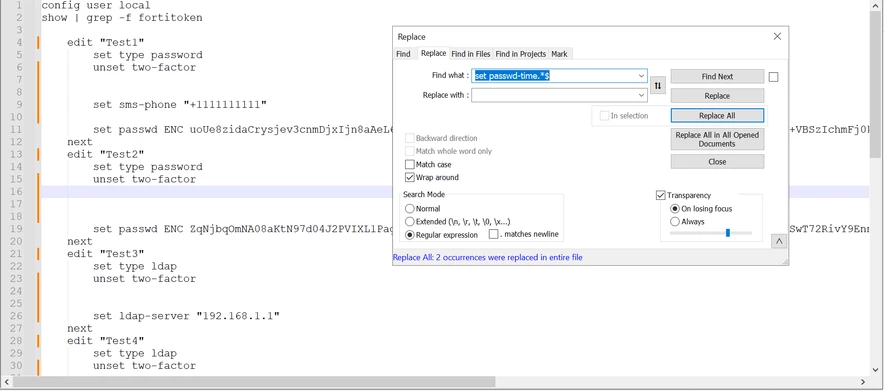This screenshot has width=884, height=391.
Task: Swap find and replace text button
Action: [x=658, y=85]
